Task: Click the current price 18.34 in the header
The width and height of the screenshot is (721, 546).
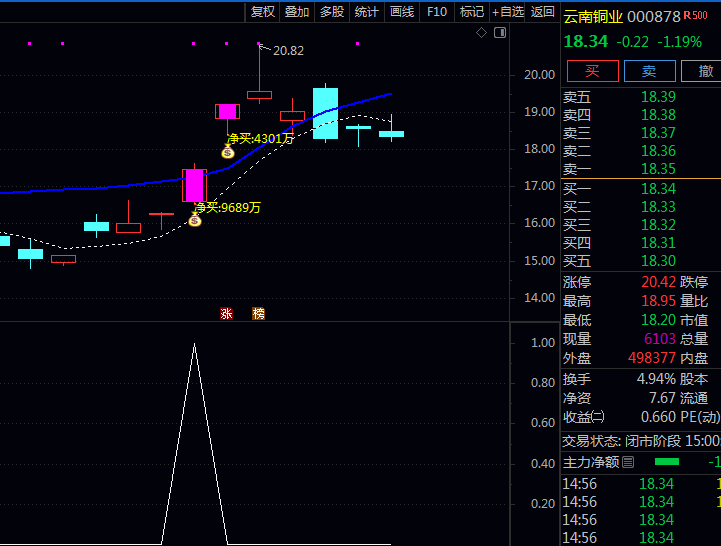Action: pos(586,41)
